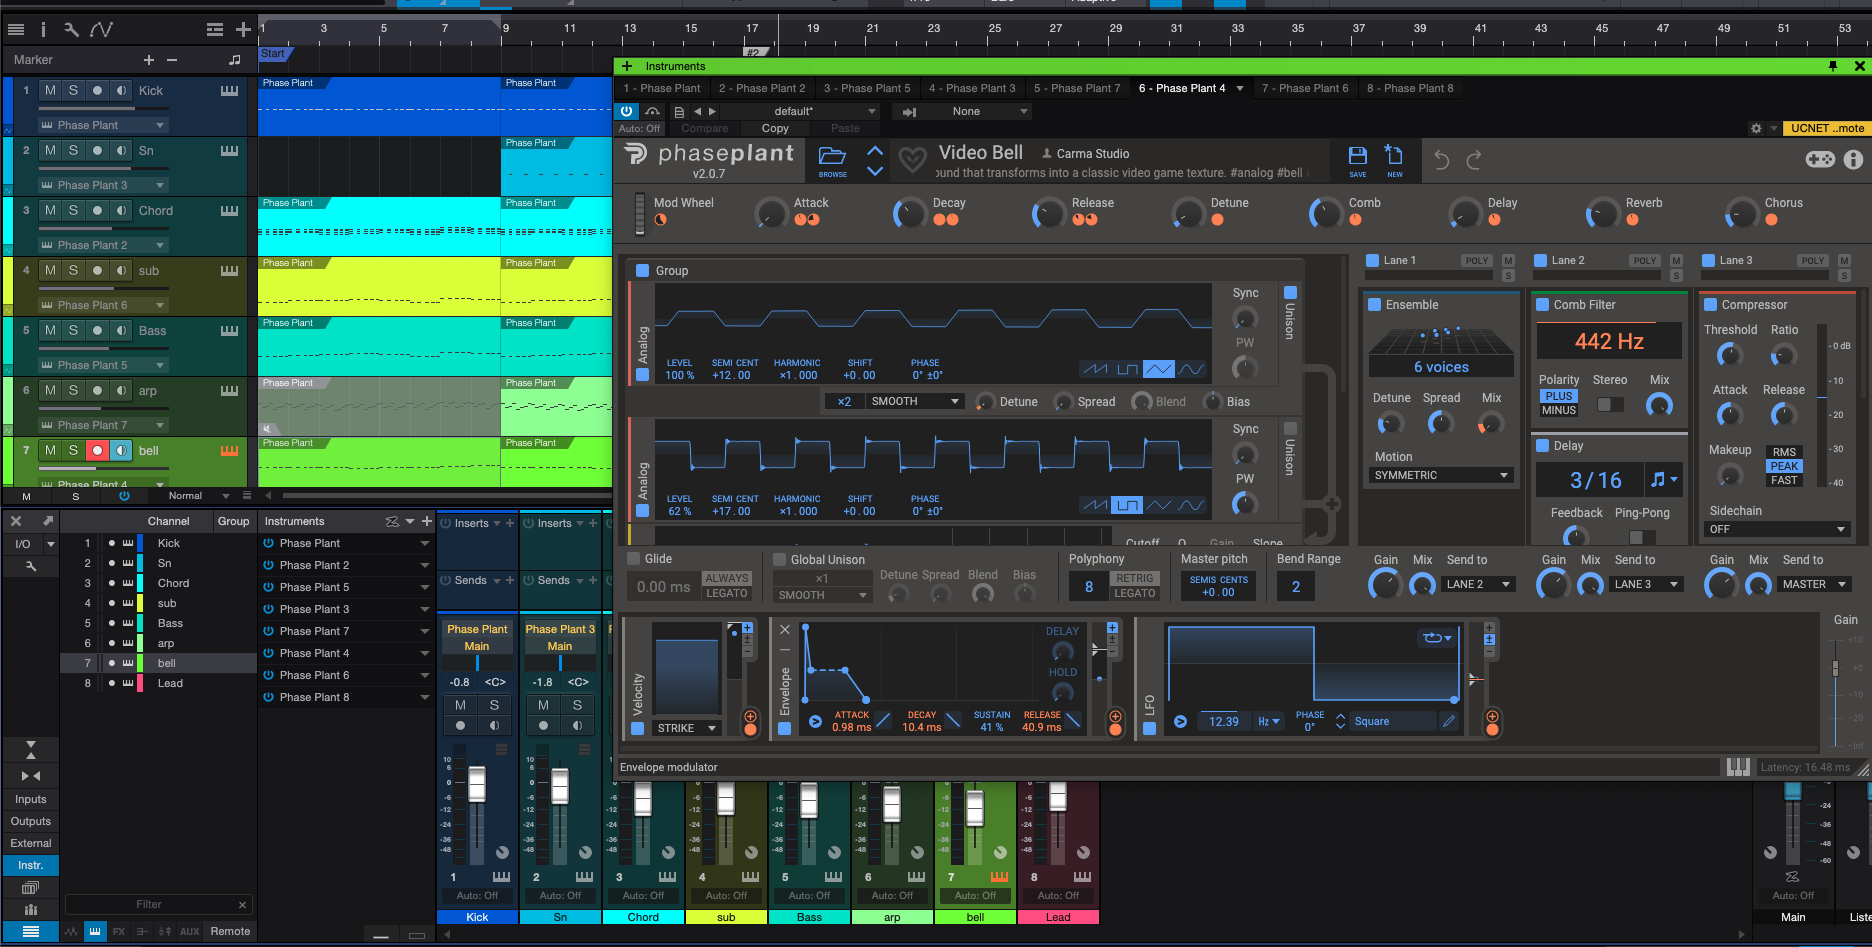Select MINUS polarity in Comb Filter
Viewport: 1872px width, 947px height.
tap(1559, 410)
